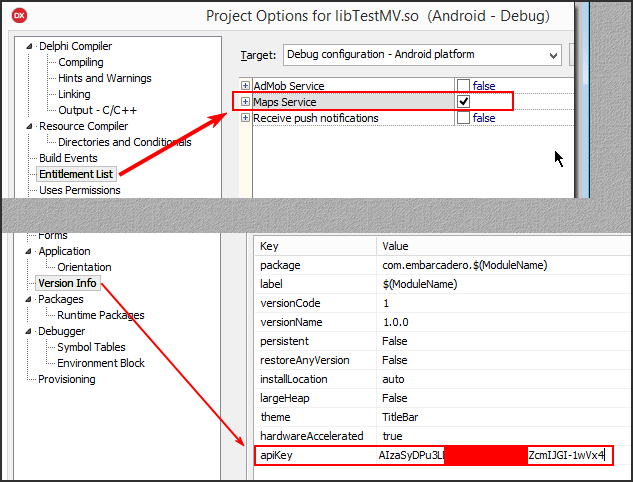The height and width of the screenshot is (482, 633).
Task: Enable Receive push notifications checkbox
Action: click(463, 117)
